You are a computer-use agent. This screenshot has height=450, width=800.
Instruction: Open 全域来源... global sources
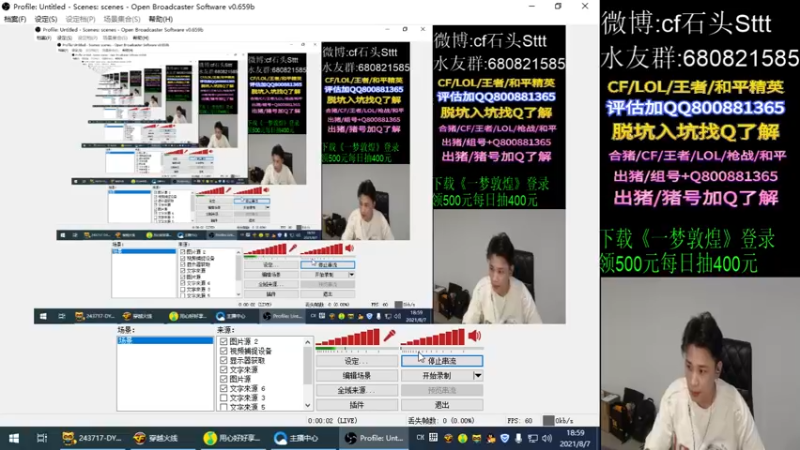(x=357, y=390)
